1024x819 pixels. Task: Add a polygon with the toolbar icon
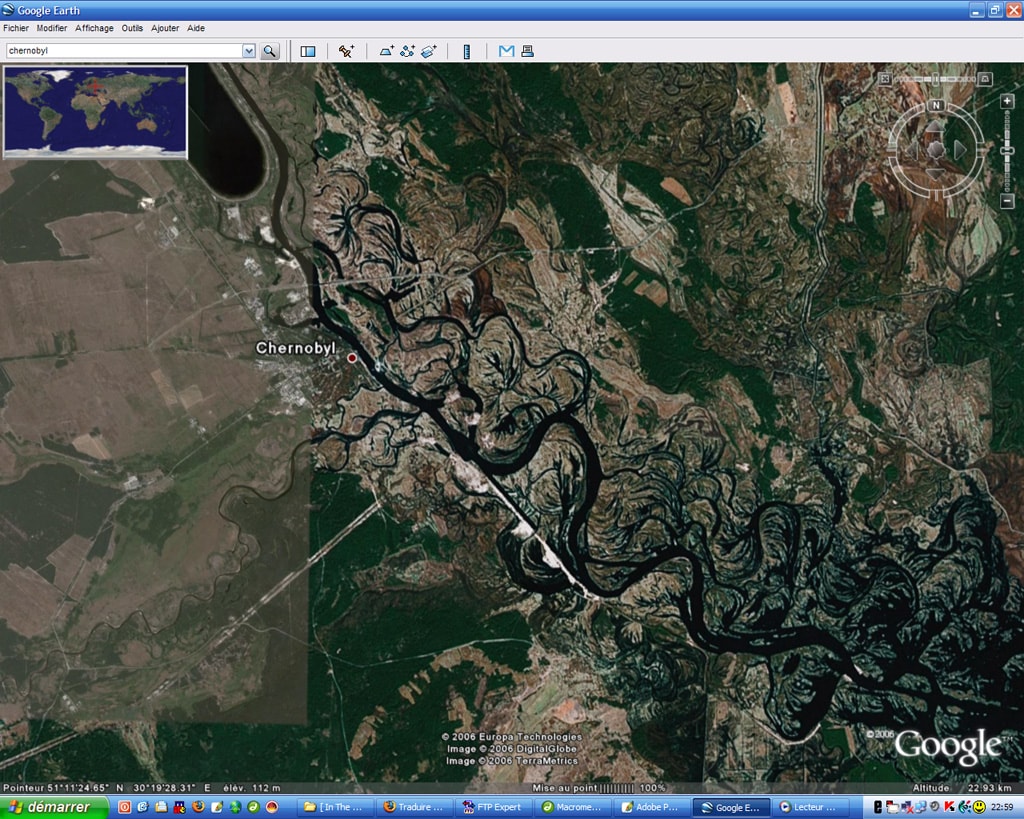[387, 51]
